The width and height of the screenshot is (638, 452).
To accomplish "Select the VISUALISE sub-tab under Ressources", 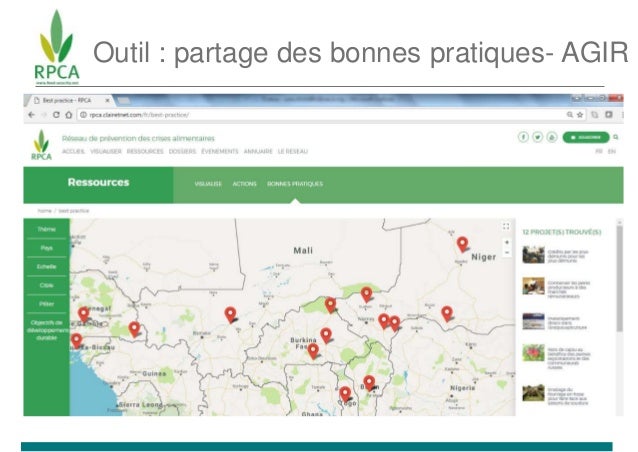I will tap(208, 184).
